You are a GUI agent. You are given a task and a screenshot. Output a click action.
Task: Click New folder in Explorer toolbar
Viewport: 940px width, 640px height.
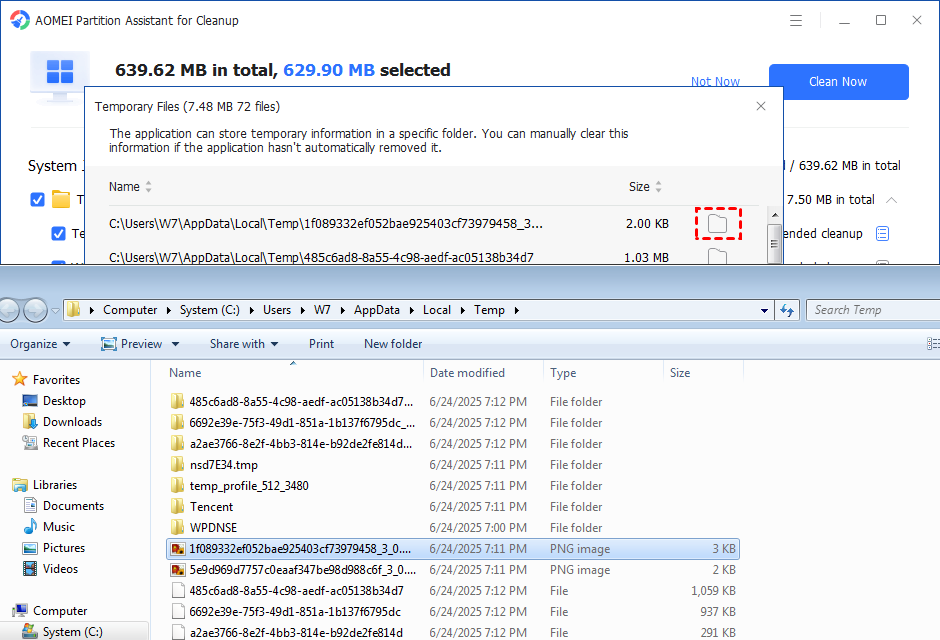point(393,344)
